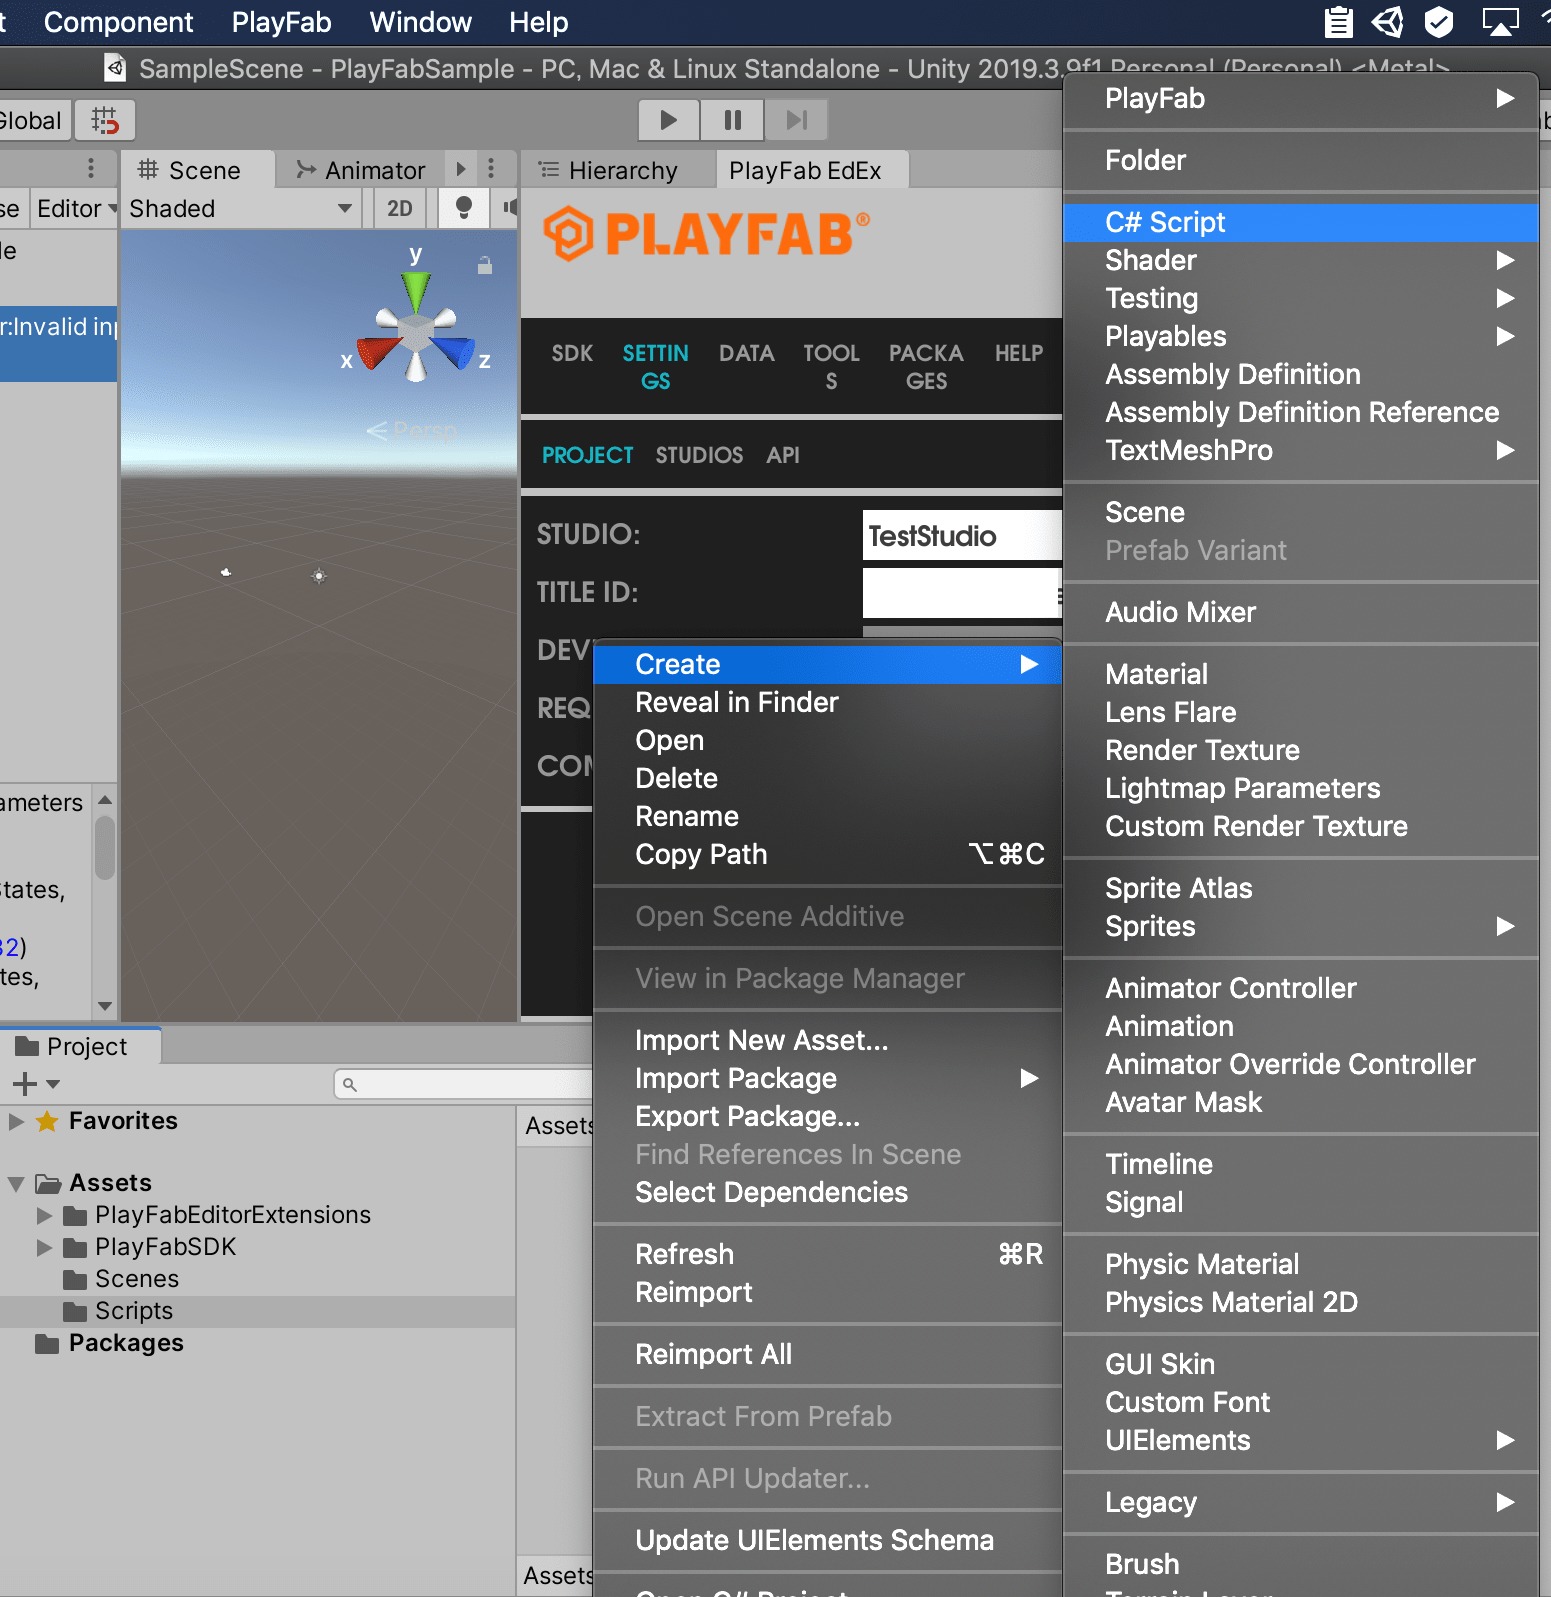1551x1597 pixels.
Task: Open the TOOLS section in PlayFab
Action: click(x=831, y=367)
